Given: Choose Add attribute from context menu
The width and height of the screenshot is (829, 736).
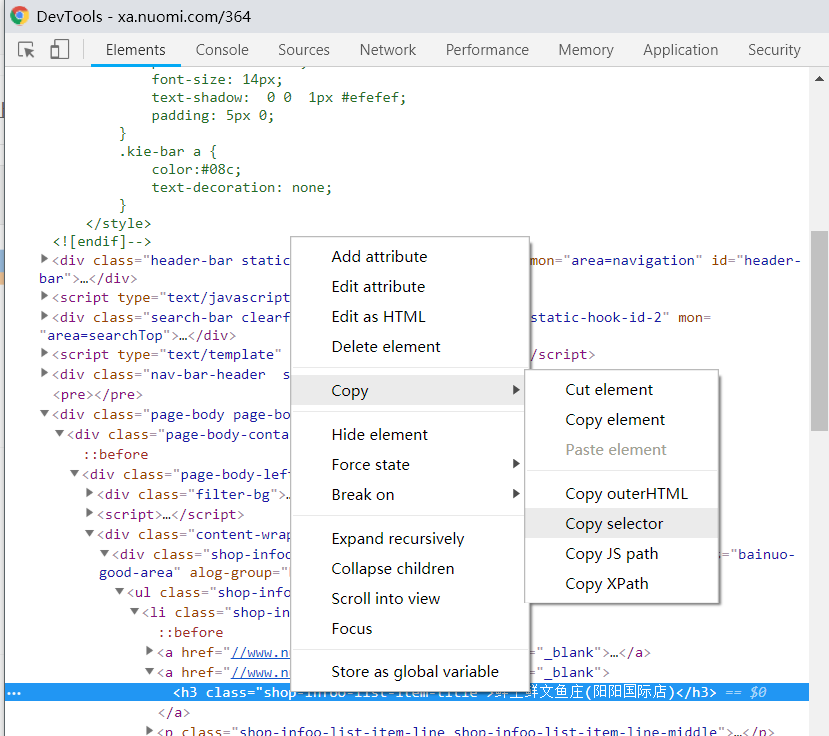Looking at the screenshot, I should pyautogui.click(x=410, y=256).
